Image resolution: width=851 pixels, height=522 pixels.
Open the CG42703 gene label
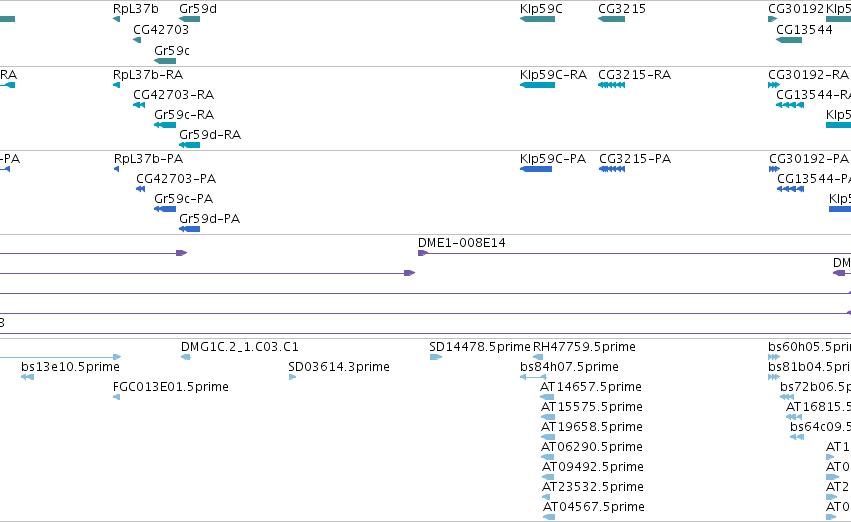pyautogui.click(x=161, y=30)
